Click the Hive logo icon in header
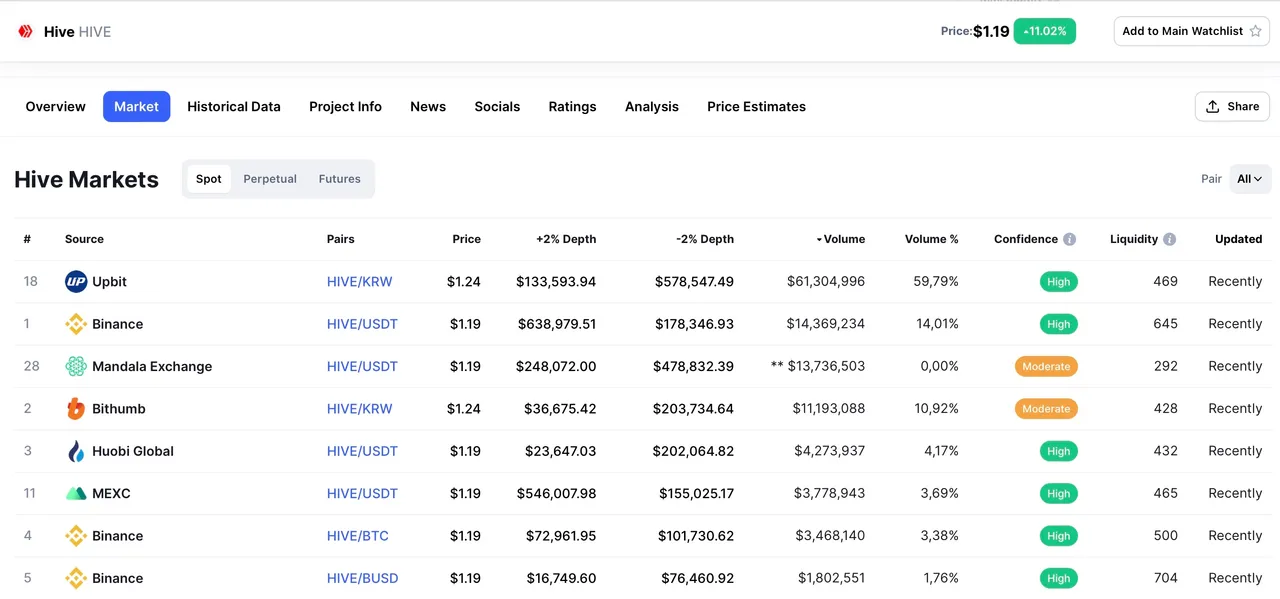Viewport: 1280px width, 599px height. 26,31
